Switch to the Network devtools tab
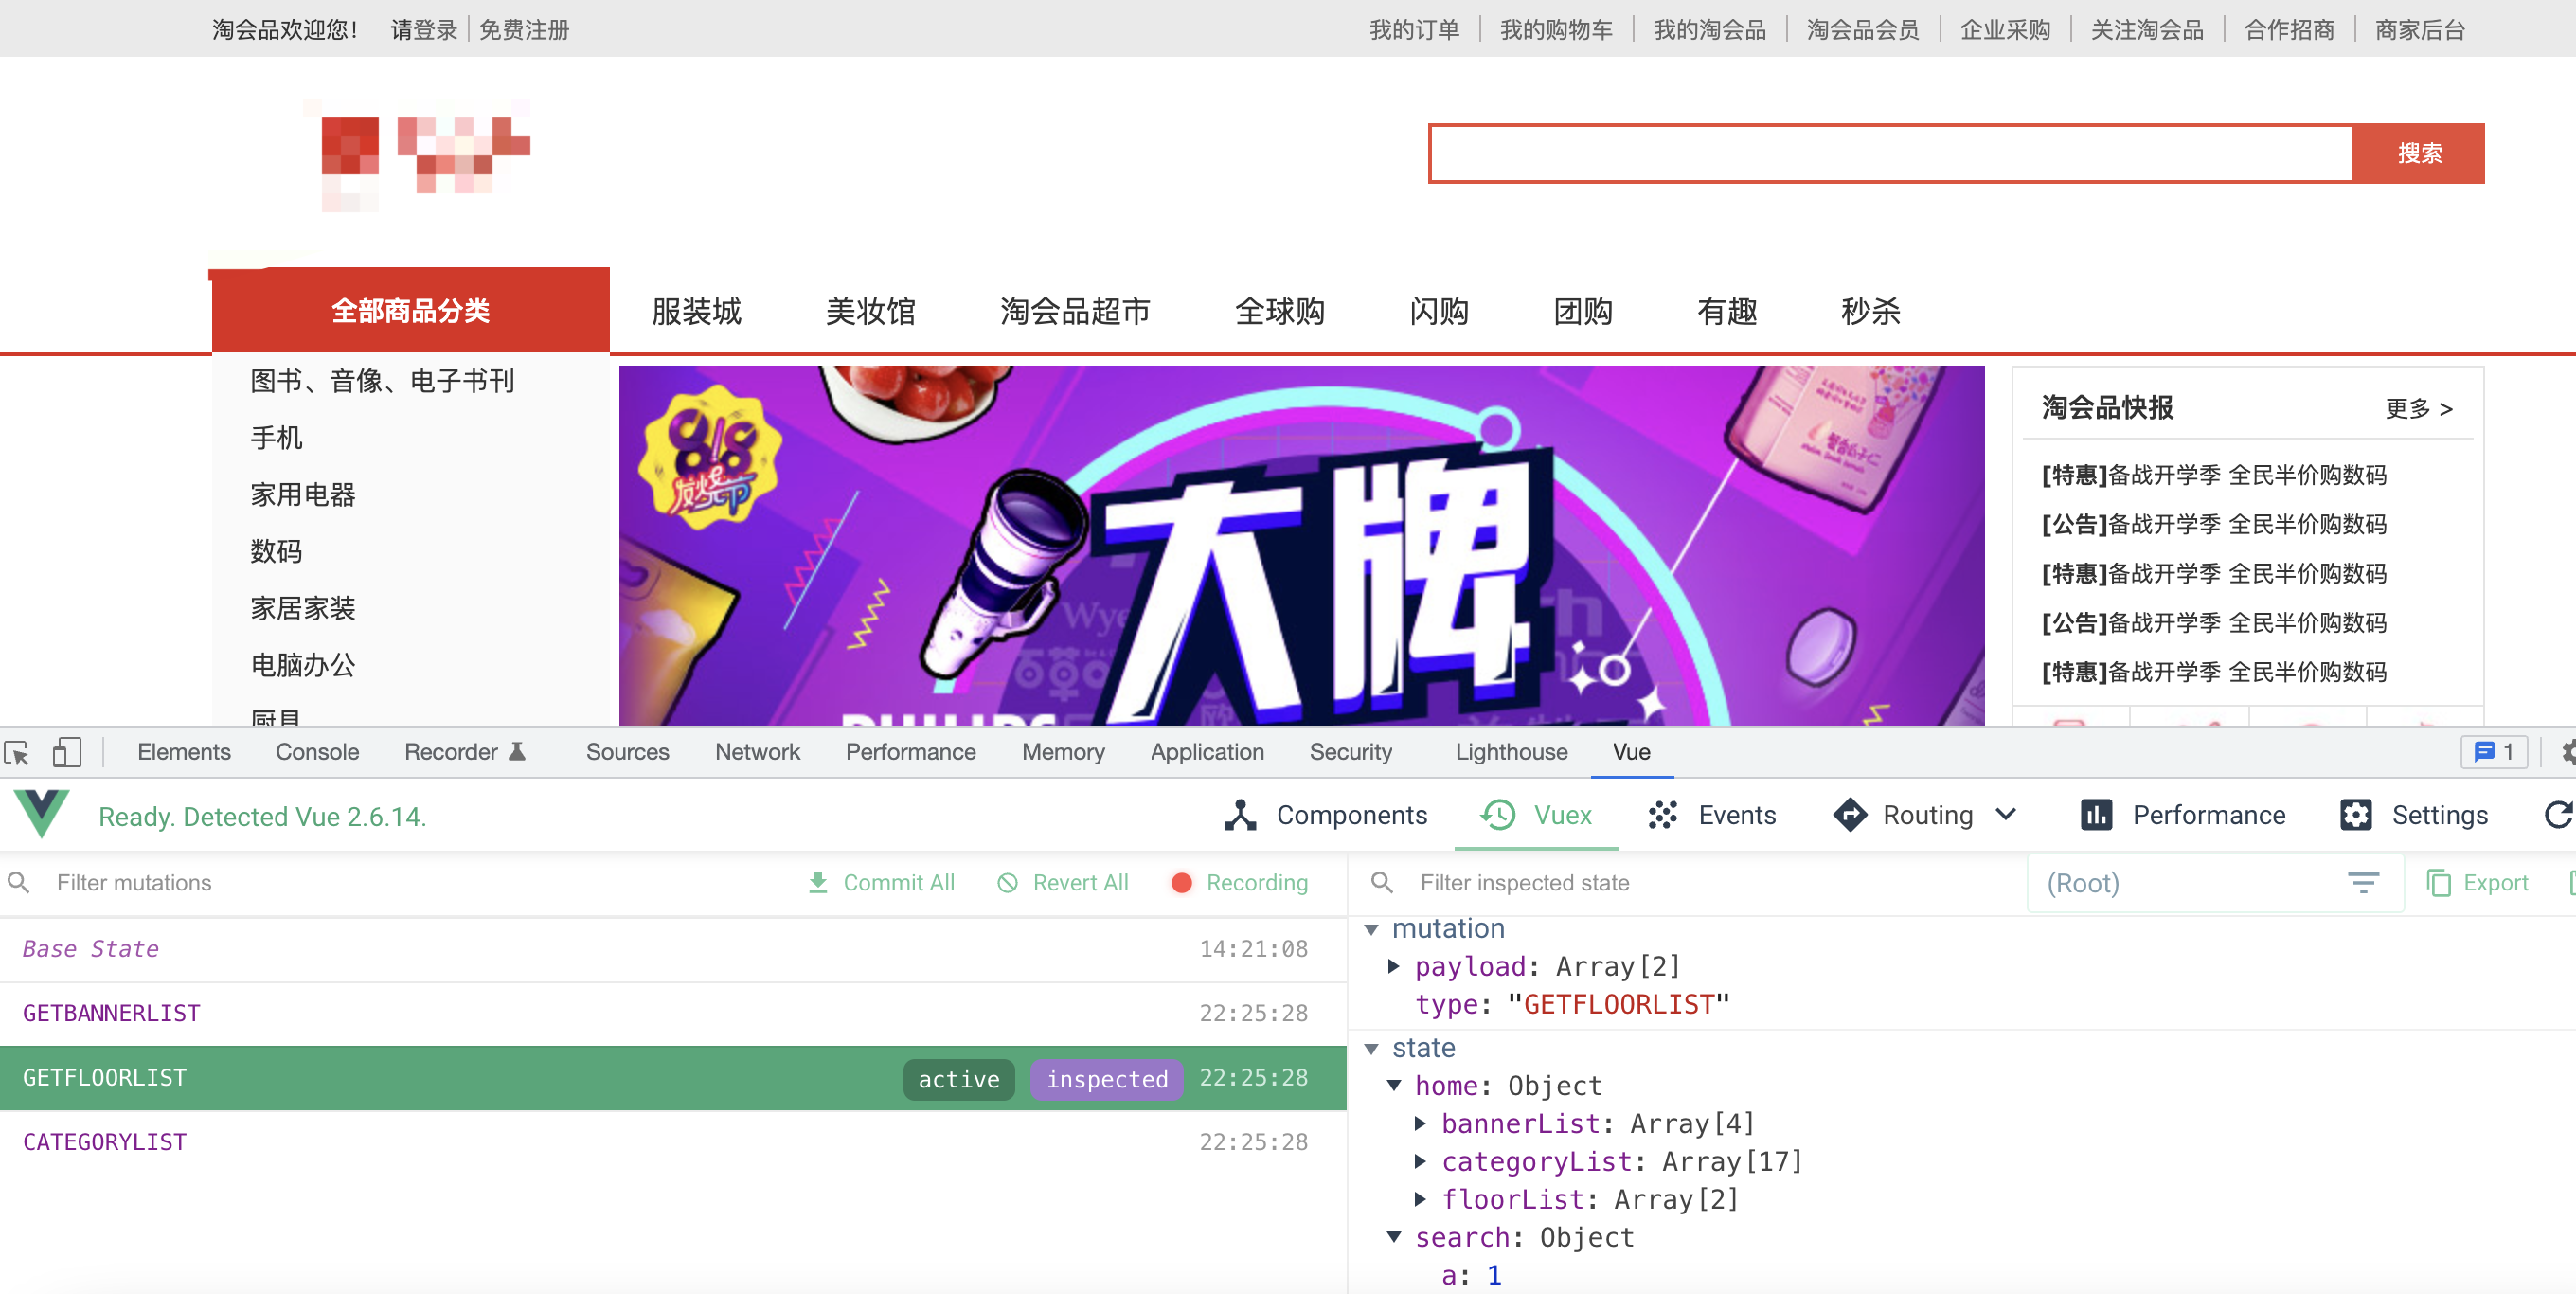Image resolution: width=2576 pixels, height=1294 pixels. click(757, 752)
